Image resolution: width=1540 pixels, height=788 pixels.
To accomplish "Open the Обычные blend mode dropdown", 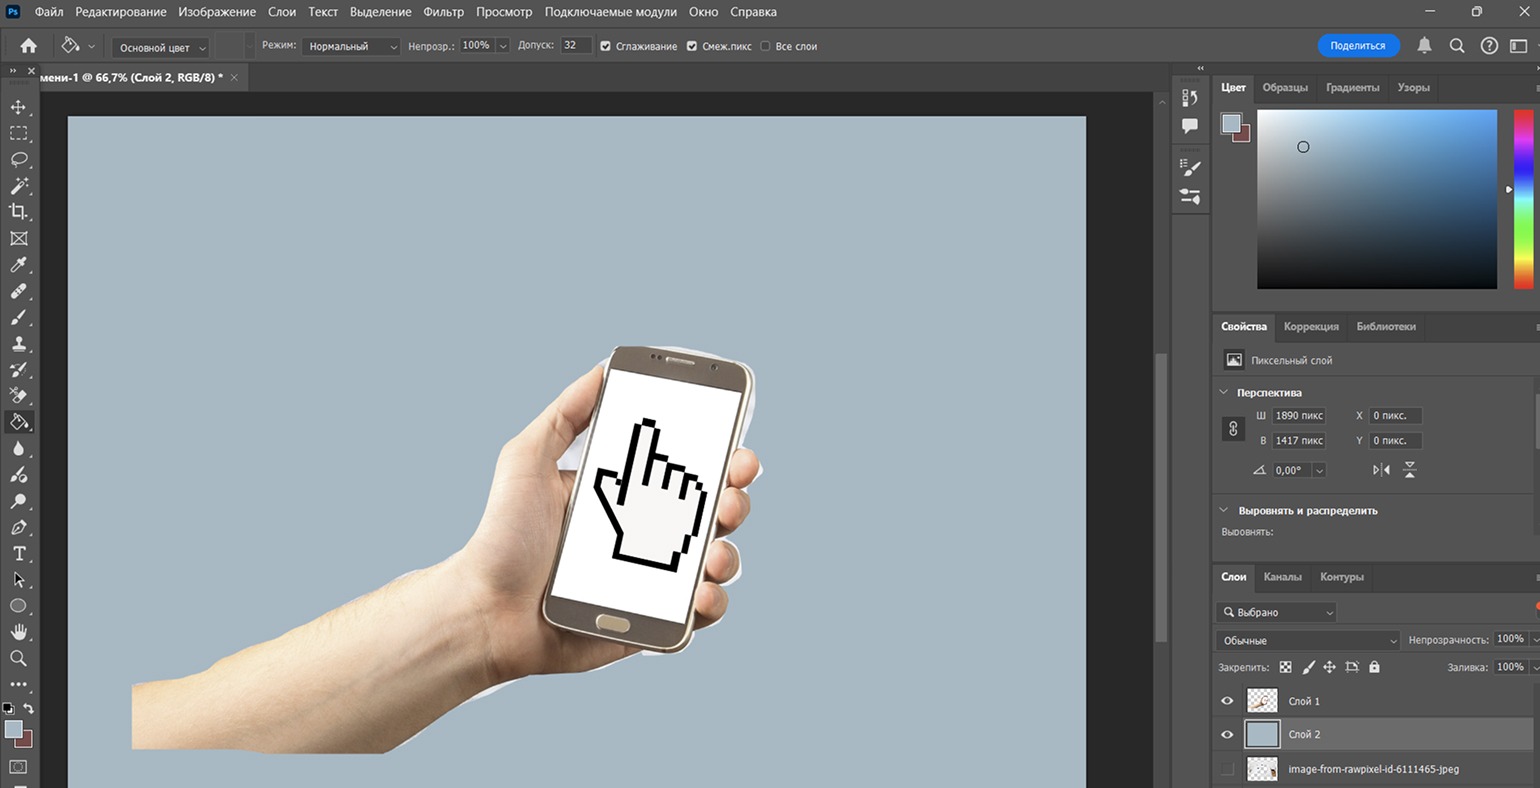I will 1308,640.
